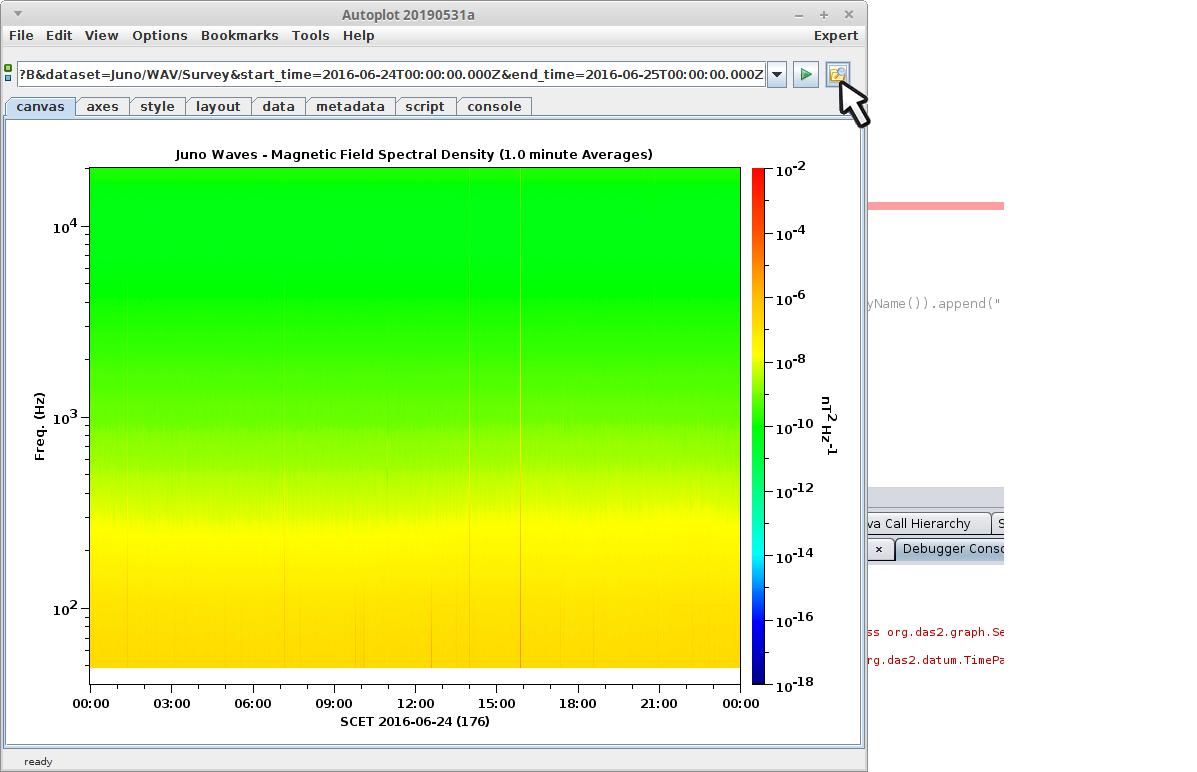Close the tab left of Debugger Console

click(878, 549)
